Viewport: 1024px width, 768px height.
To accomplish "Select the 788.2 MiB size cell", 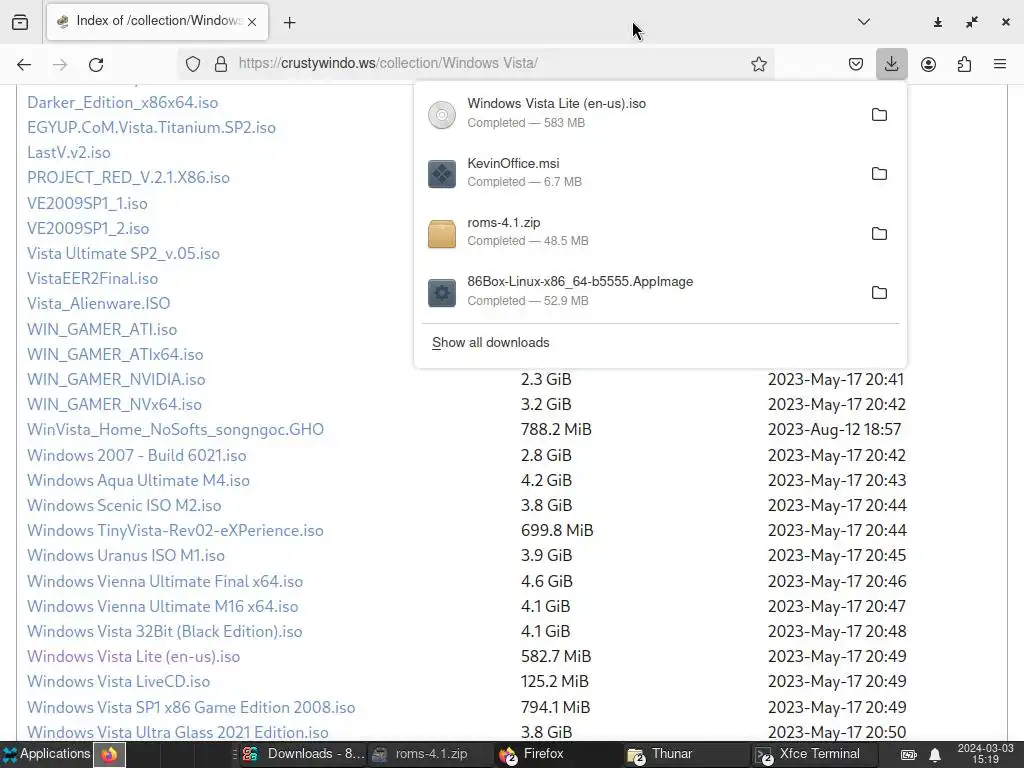I will tap(556, 430).
